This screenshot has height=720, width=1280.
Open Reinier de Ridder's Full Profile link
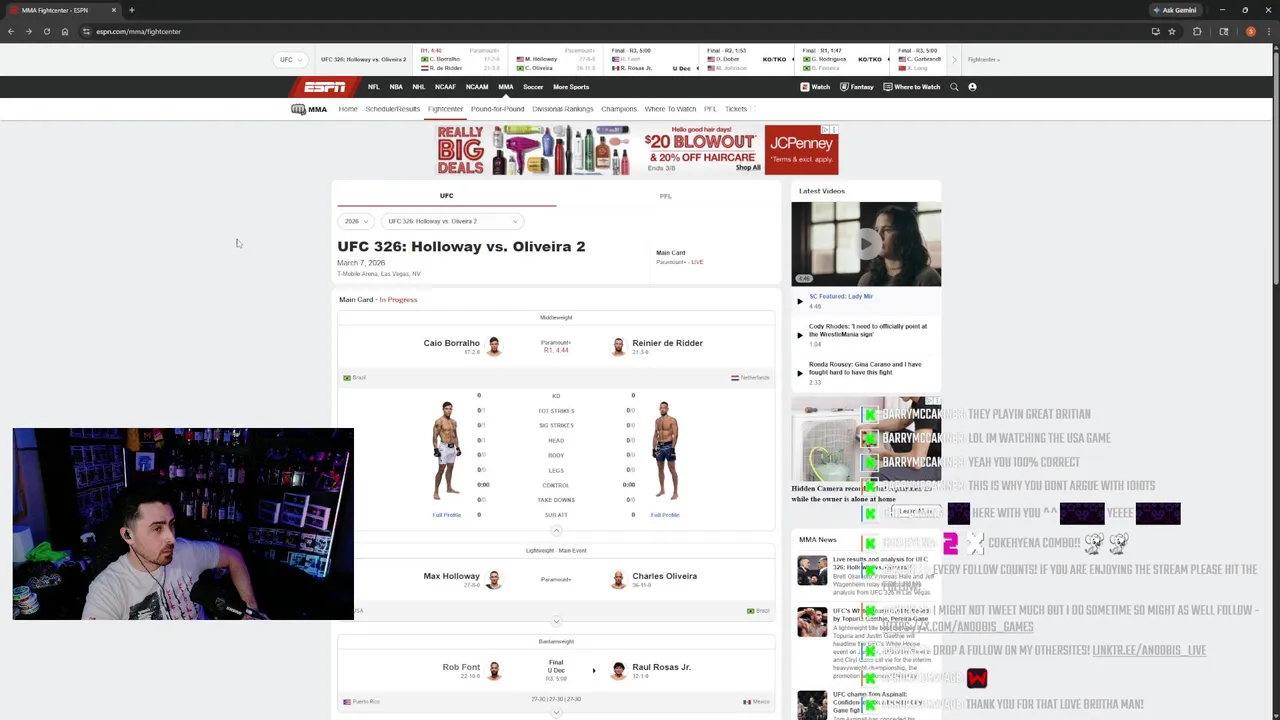point(665,515)
